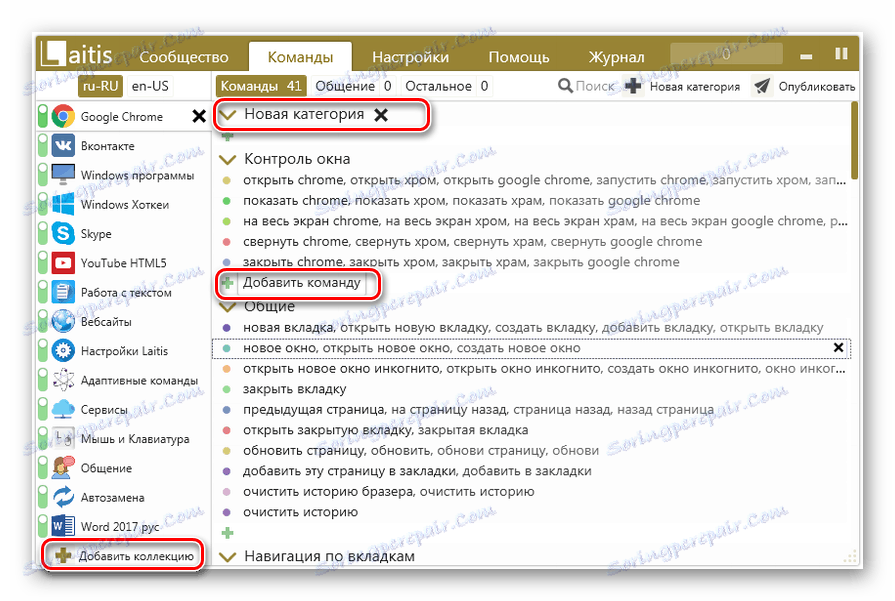Pause recognition with the pause icon
This screenshot has height=601, width=895.
(841, 54)
